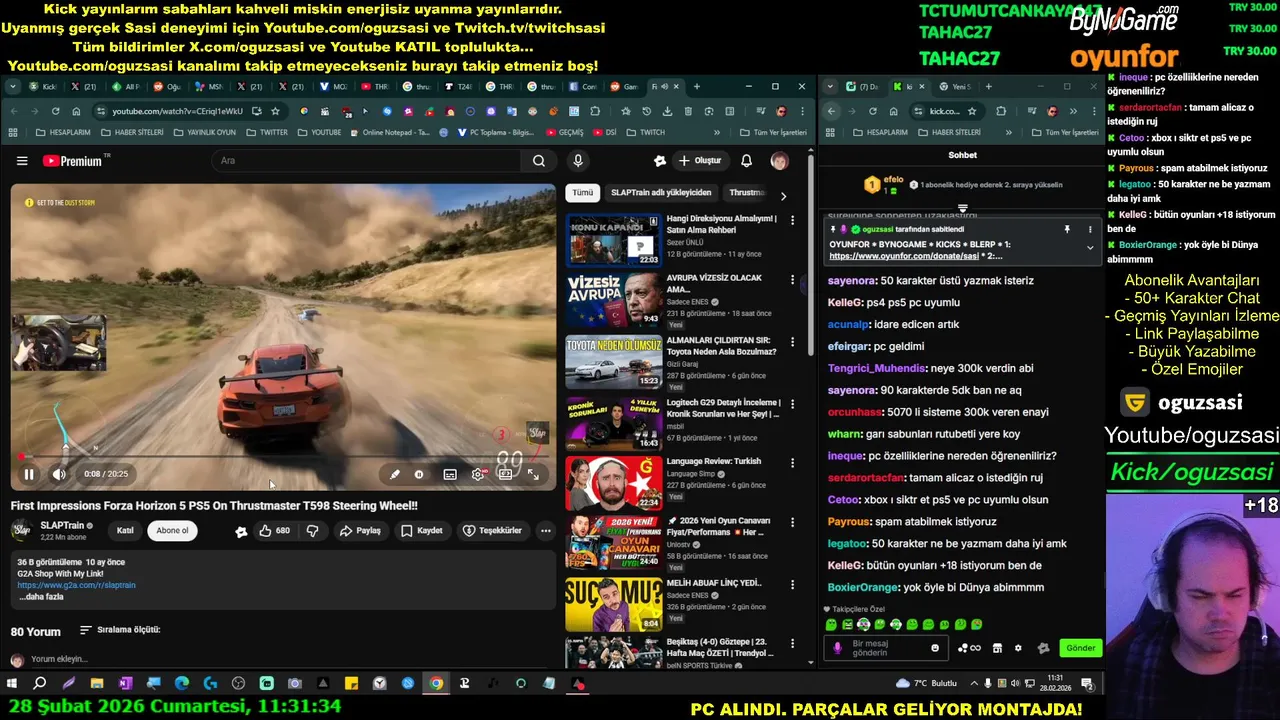Enter fullscreen on the YouTube video
1280x720 pixels.
[x=534, y=475]
